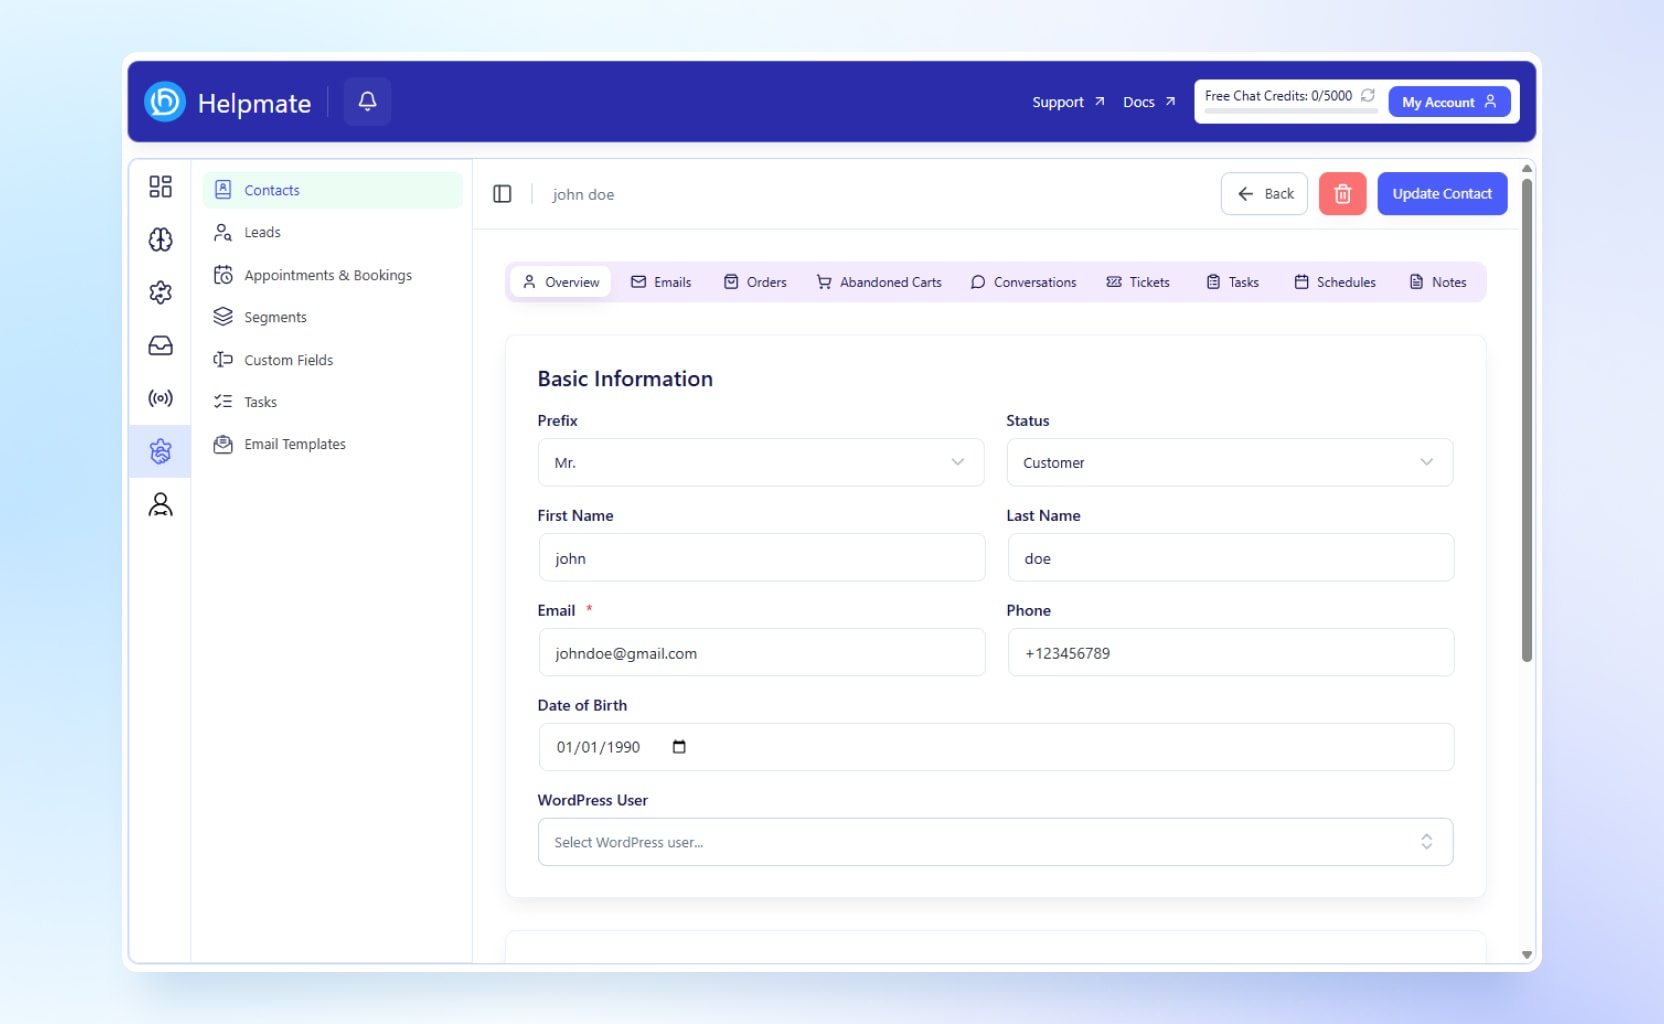Open calendar picker in Date of Birth
This screenshot has height=1024, width=1664.
click(679, 747)
